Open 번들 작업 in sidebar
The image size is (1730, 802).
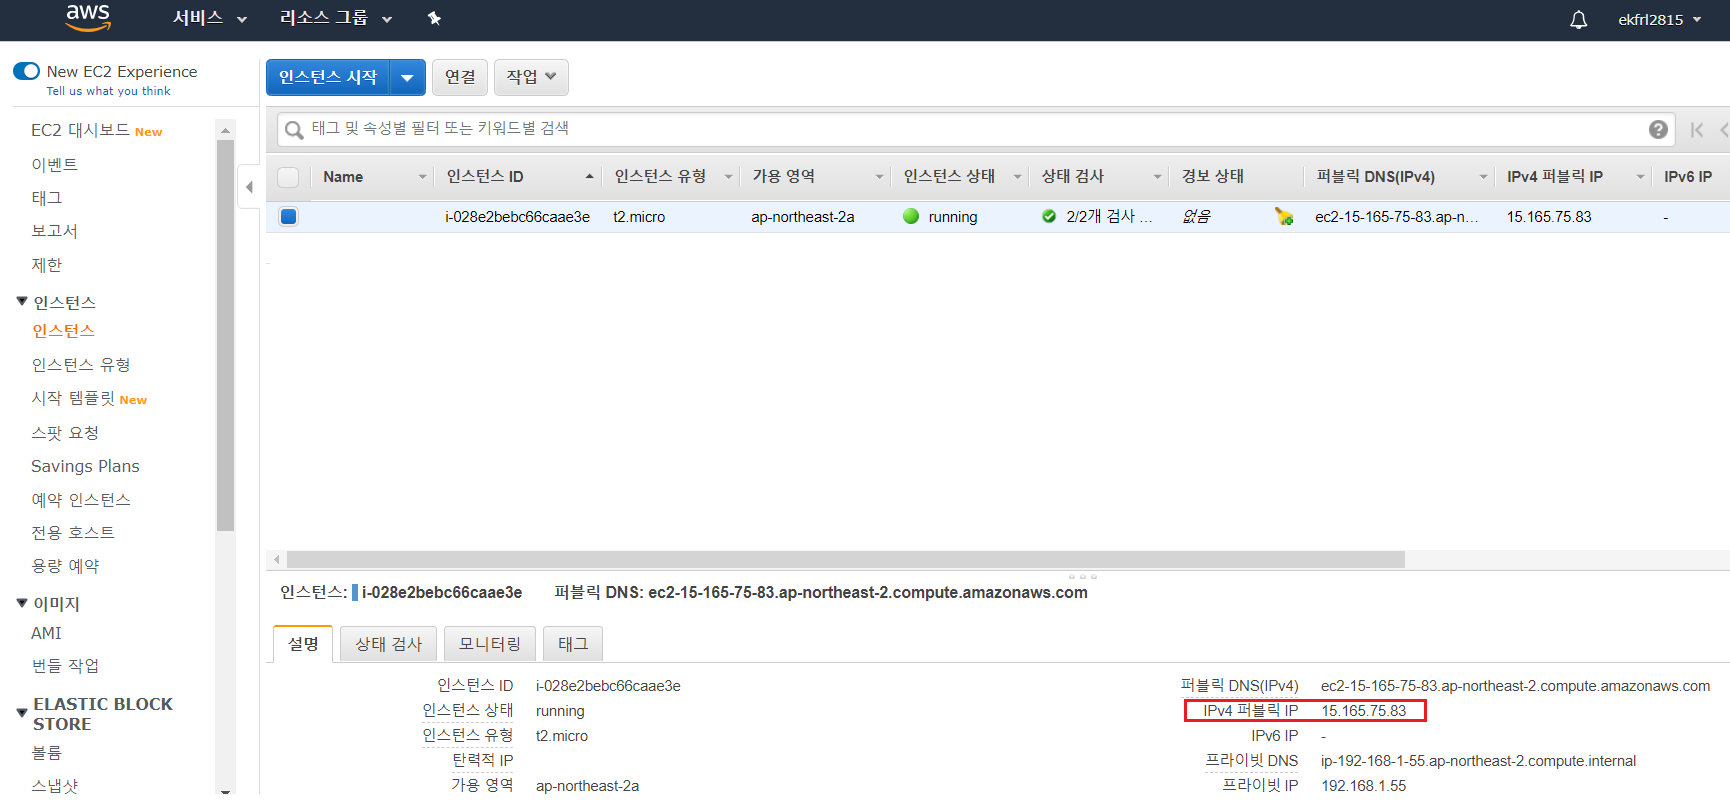(x=65, y=666)
